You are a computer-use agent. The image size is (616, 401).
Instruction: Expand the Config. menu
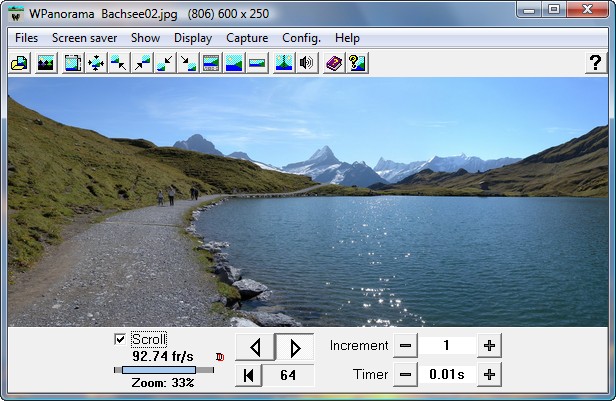[301, 38]
